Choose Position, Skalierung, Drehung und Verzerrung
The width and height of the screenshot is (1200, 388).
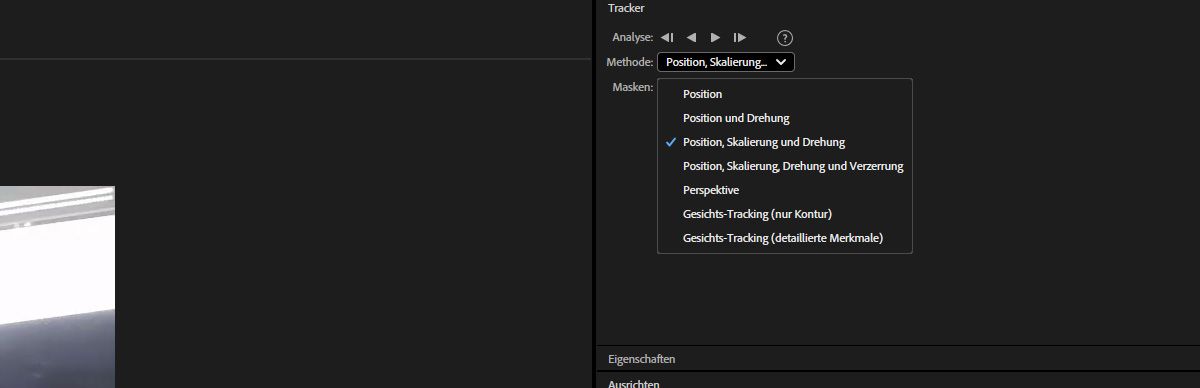pyautogui.click(x=785, y=166)
